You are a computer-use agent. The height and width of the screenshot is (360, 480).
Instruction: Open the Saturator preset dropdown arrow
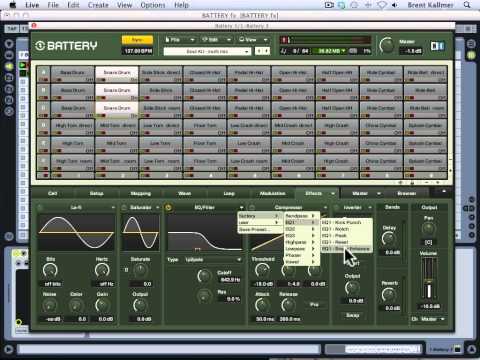[x=158, y=208]
